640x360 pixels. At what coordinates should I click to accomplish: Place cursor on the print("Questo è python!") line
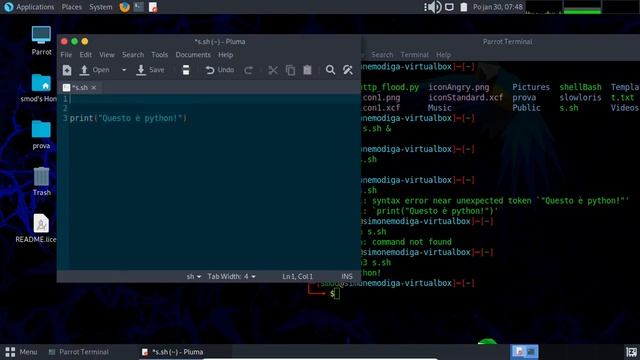tap(128, 118)
